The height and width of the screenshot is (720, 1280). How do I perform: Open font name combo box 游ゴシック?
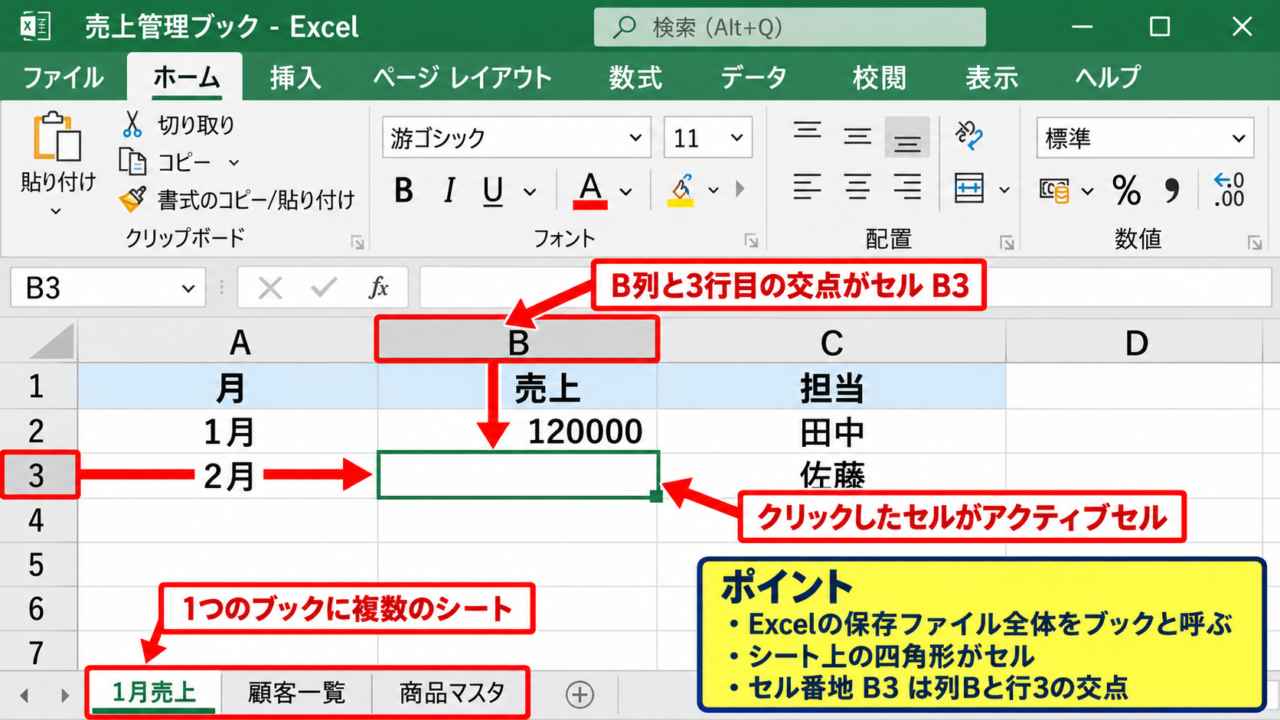coord(516,138)
